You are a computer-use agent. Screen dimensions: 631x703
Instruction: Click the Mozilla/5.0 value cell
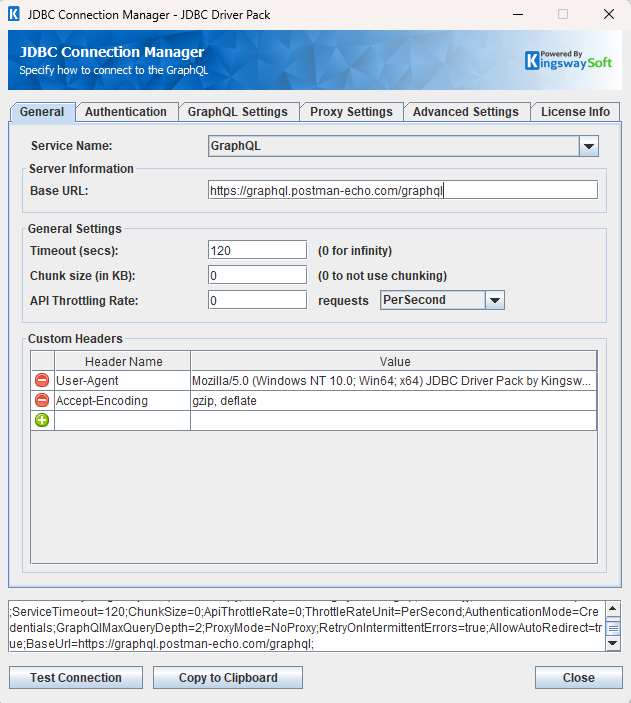[x=393, y=380]
